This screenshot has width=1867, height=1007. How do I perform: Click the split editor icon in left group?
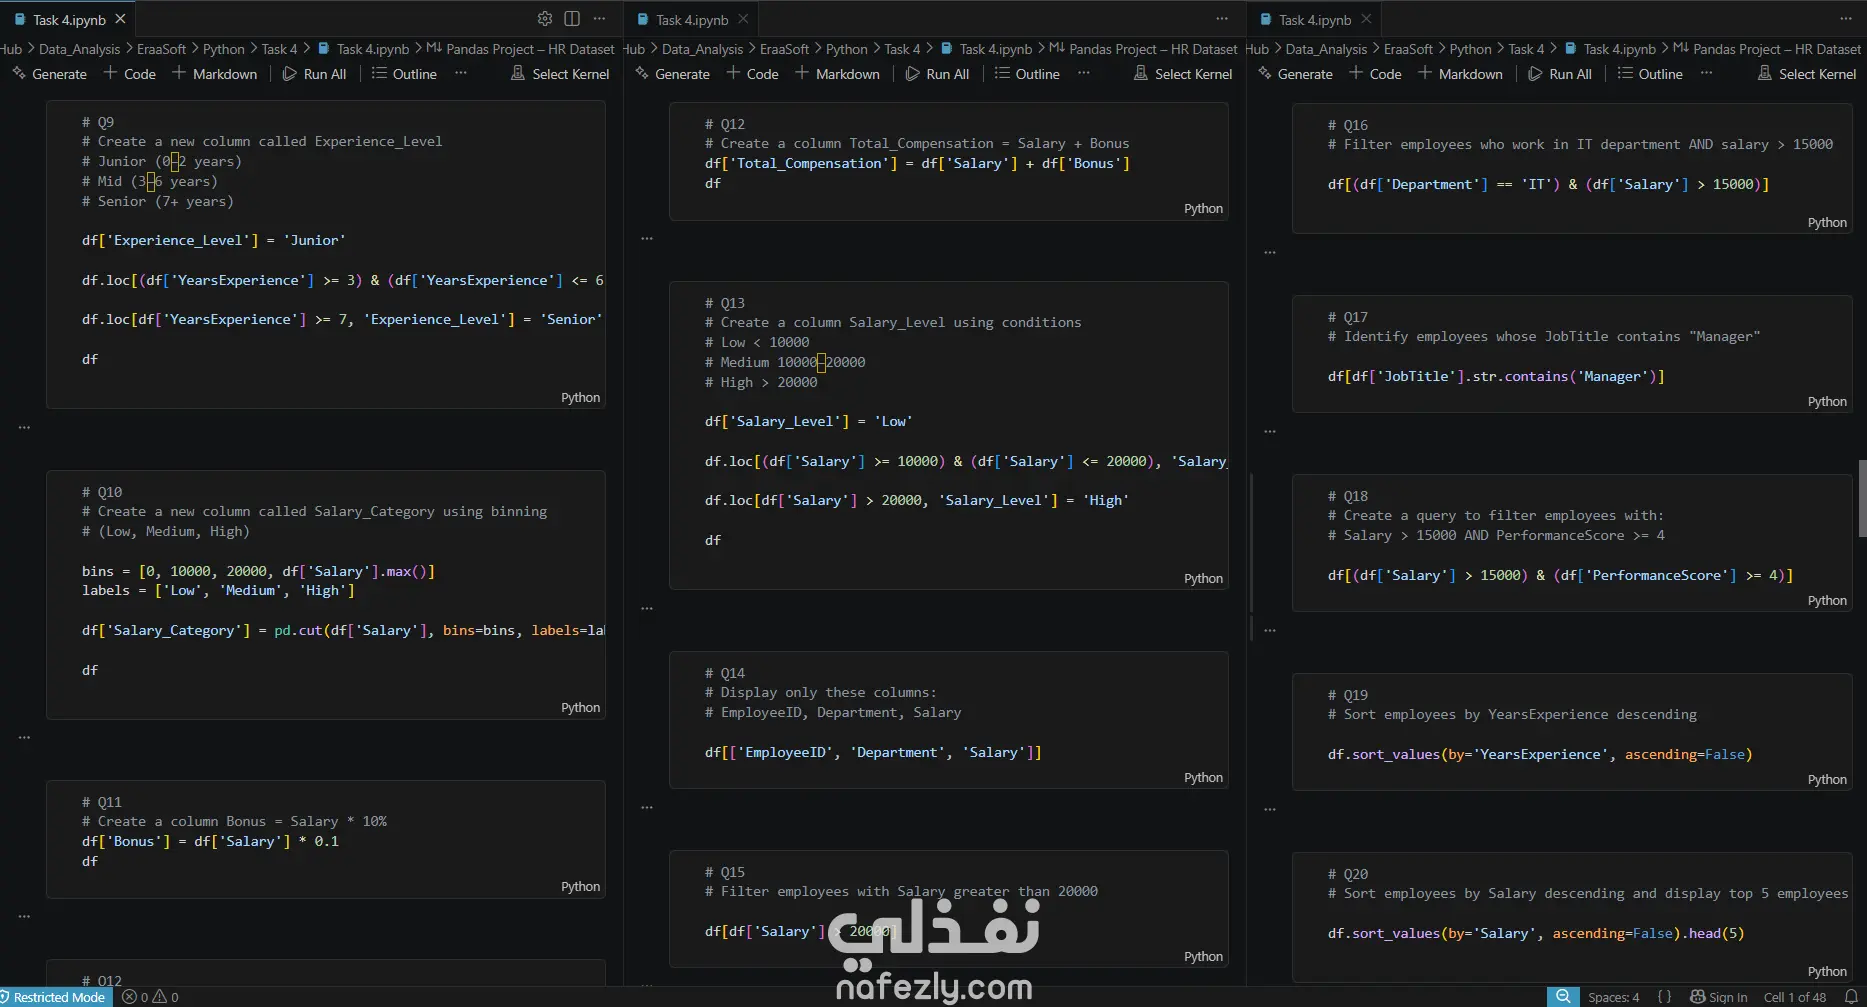pyautogui.click(x=572, y=19)
